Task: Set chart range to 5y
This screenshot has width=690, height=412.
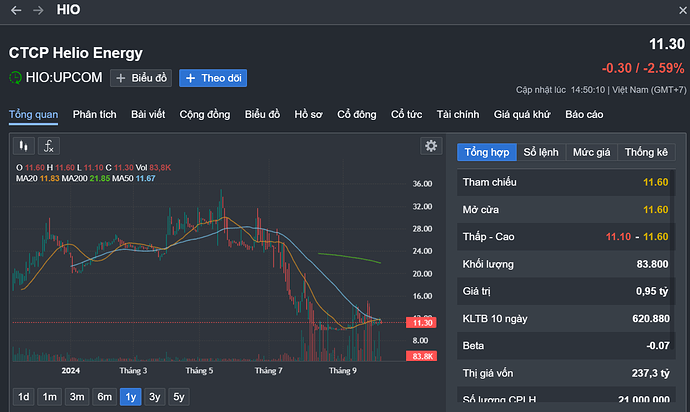Action: coord(179,397)
